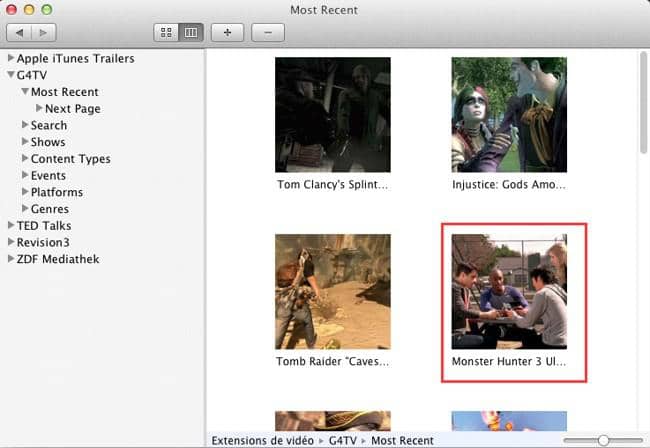Viewport: 650px width, 448px height.
Task: Select Revision3 in the sidebar
Action: coord(43,242)
